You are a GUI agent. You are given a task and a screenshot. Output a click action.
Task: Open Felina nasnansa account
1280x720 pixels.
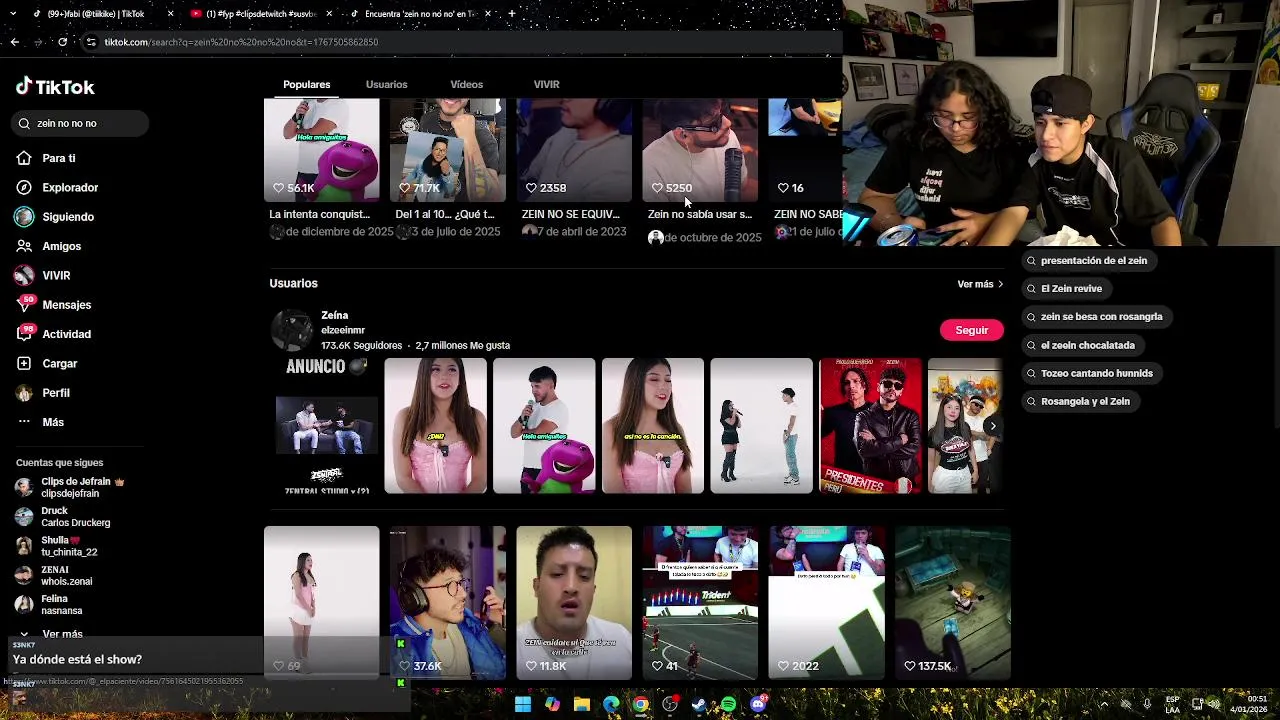tap(49, 604)
